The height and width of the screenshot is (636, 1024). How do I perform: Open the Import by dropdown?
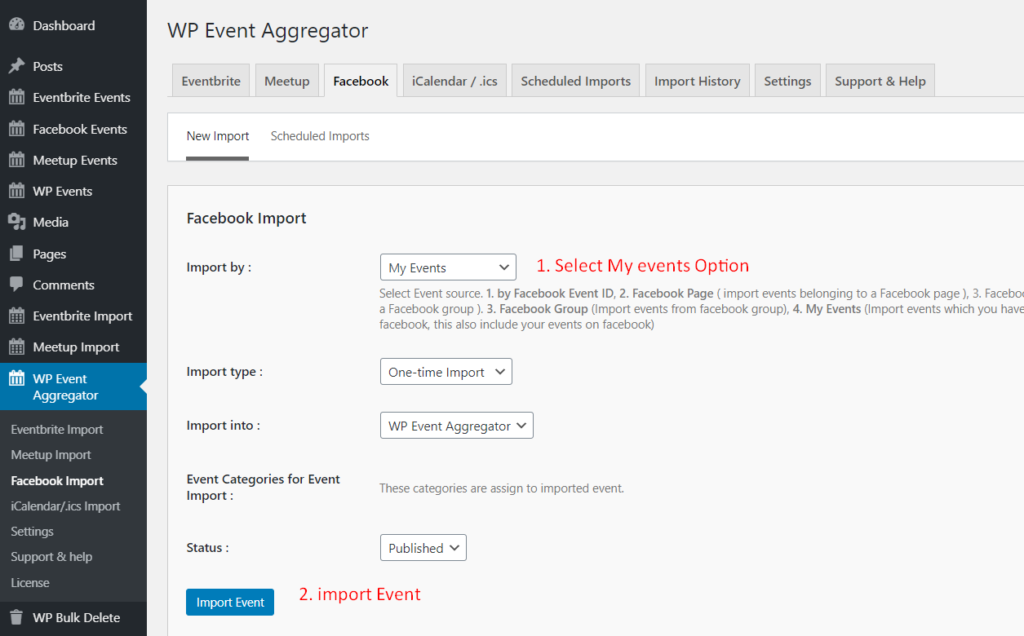tap(447, 268)
